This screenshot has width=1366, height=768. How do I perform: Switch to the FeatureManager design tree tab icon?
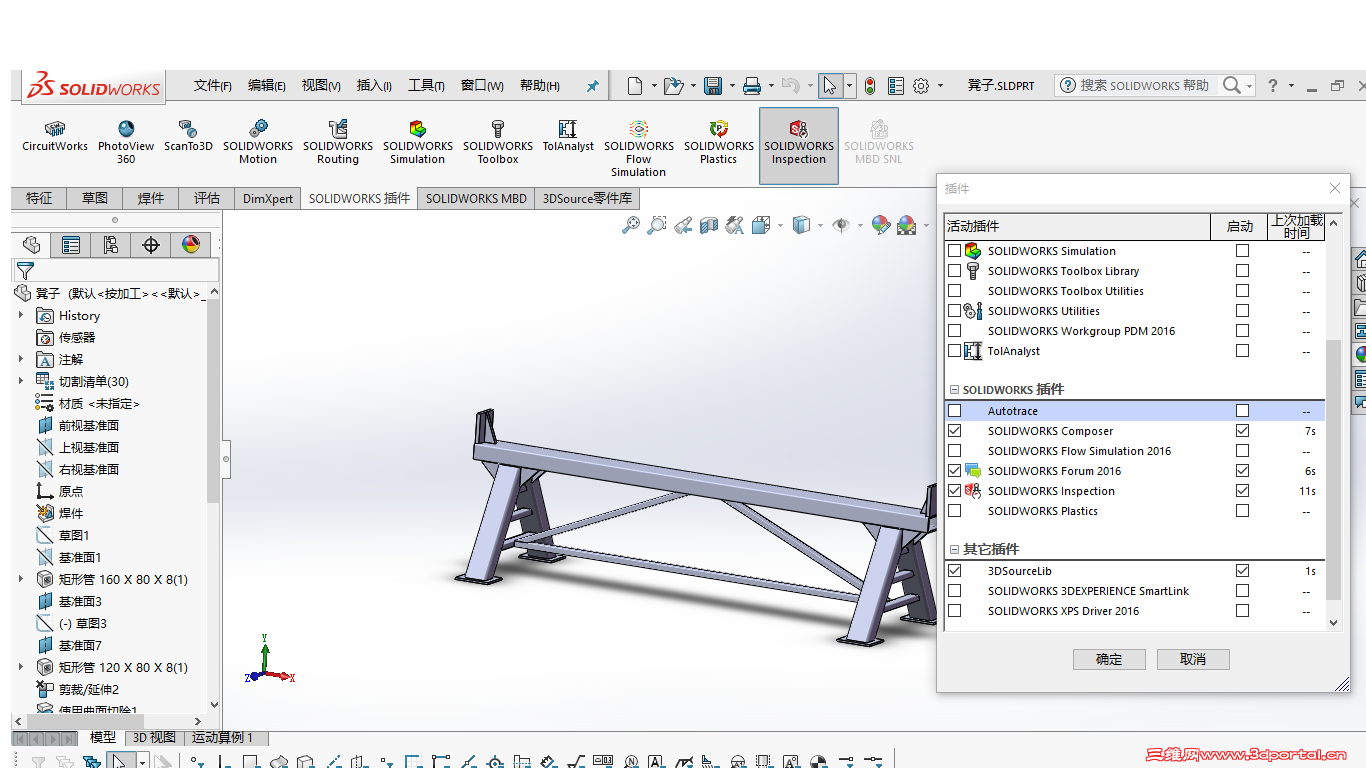click(x=31, y=245)
